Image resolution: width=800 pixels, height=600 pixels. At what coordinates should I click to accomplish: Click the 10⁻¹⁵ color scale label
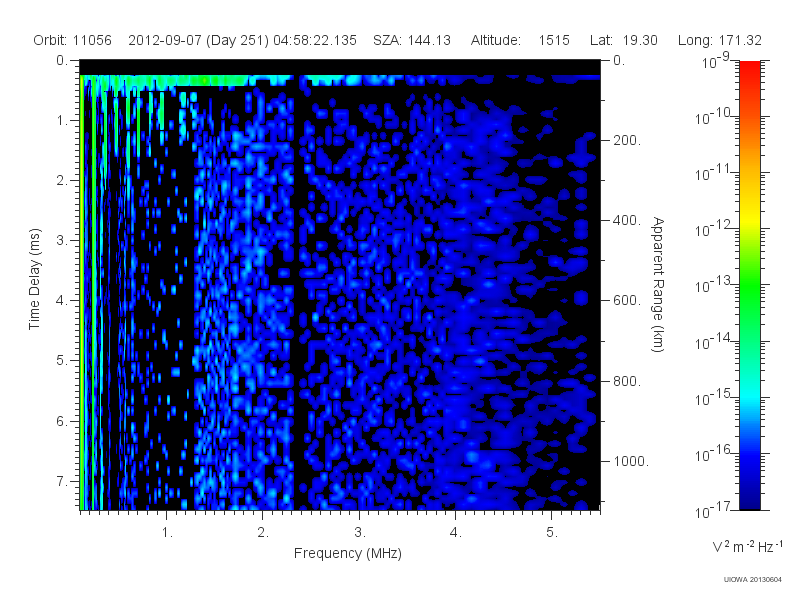714,397
